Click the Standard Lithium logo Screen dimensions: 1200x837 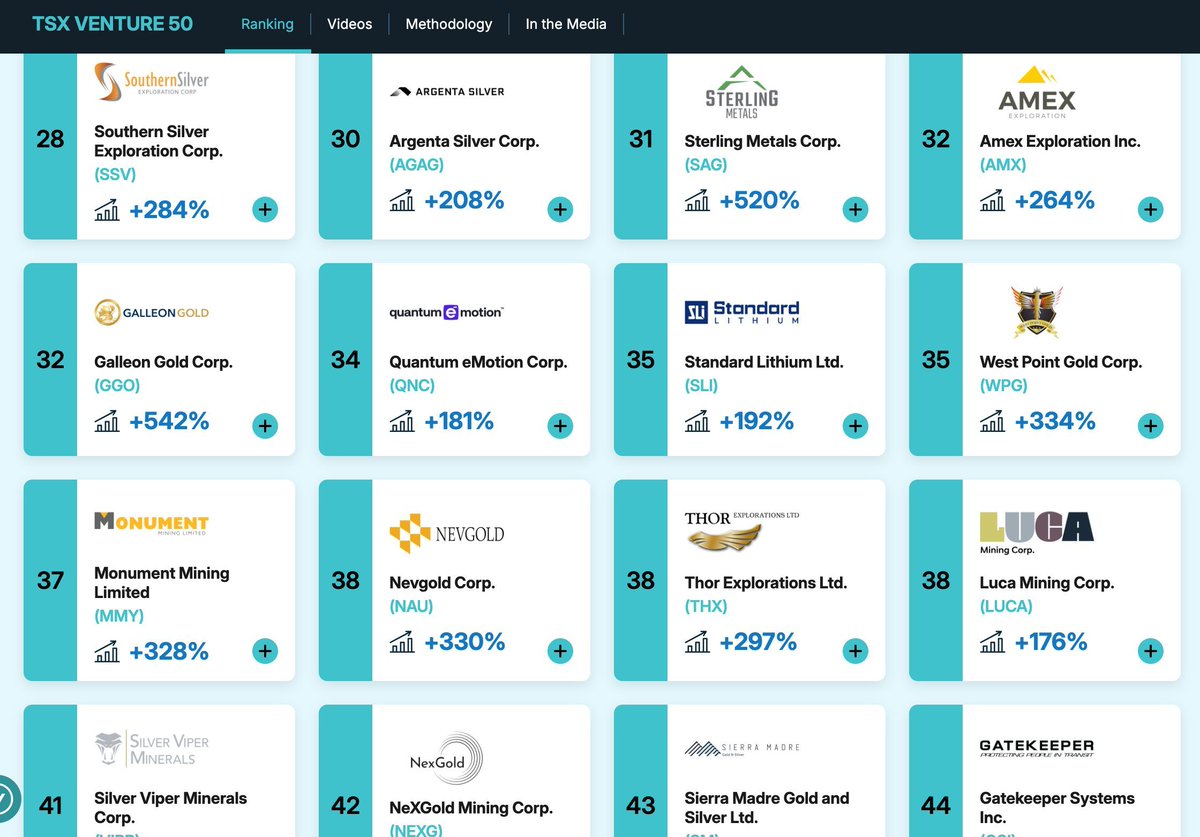pos(742,313)
